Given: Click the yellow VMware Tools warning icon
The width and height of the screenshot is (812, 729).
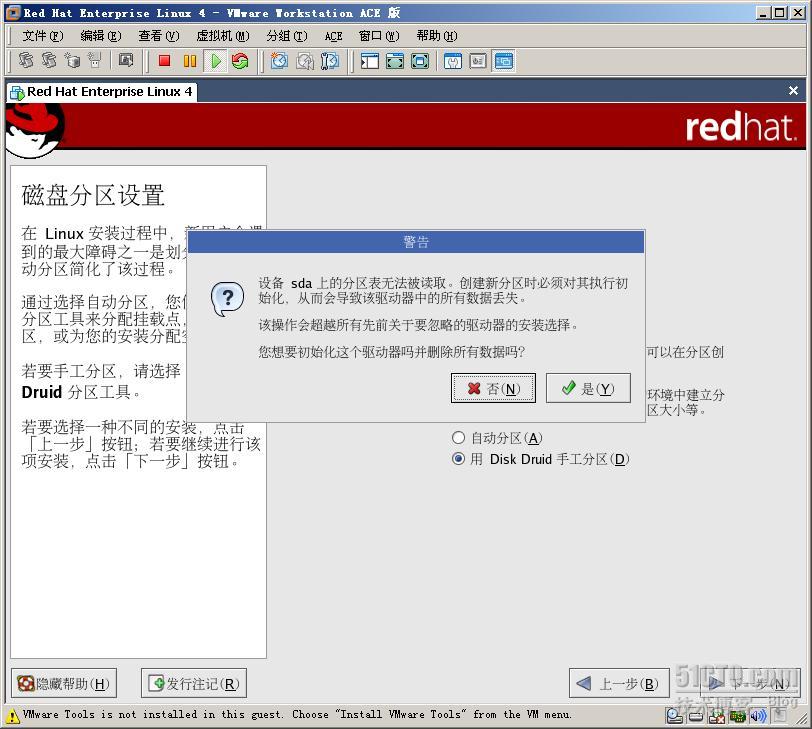Looking at the screenshot, I should click(x=12, y=717).
